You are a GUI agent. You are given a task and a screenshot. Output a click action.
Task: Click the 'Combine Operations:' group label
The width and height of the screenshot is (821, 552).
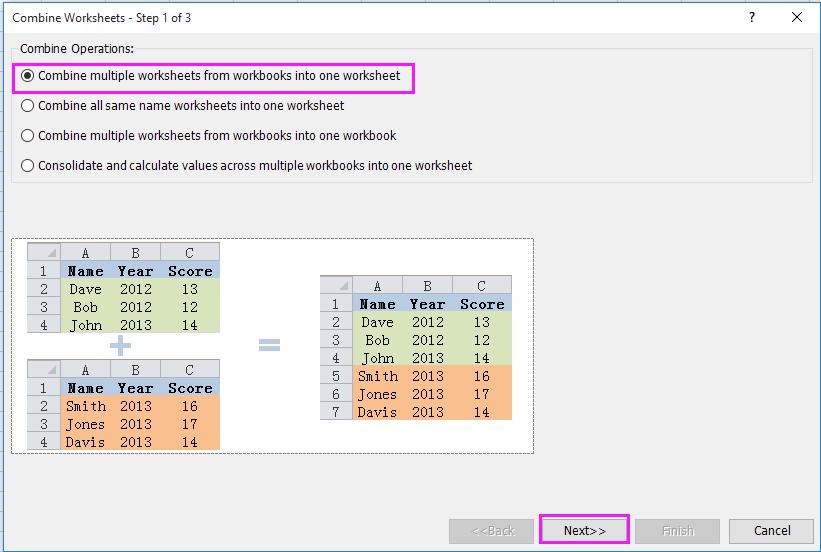(x=77, y=49)
